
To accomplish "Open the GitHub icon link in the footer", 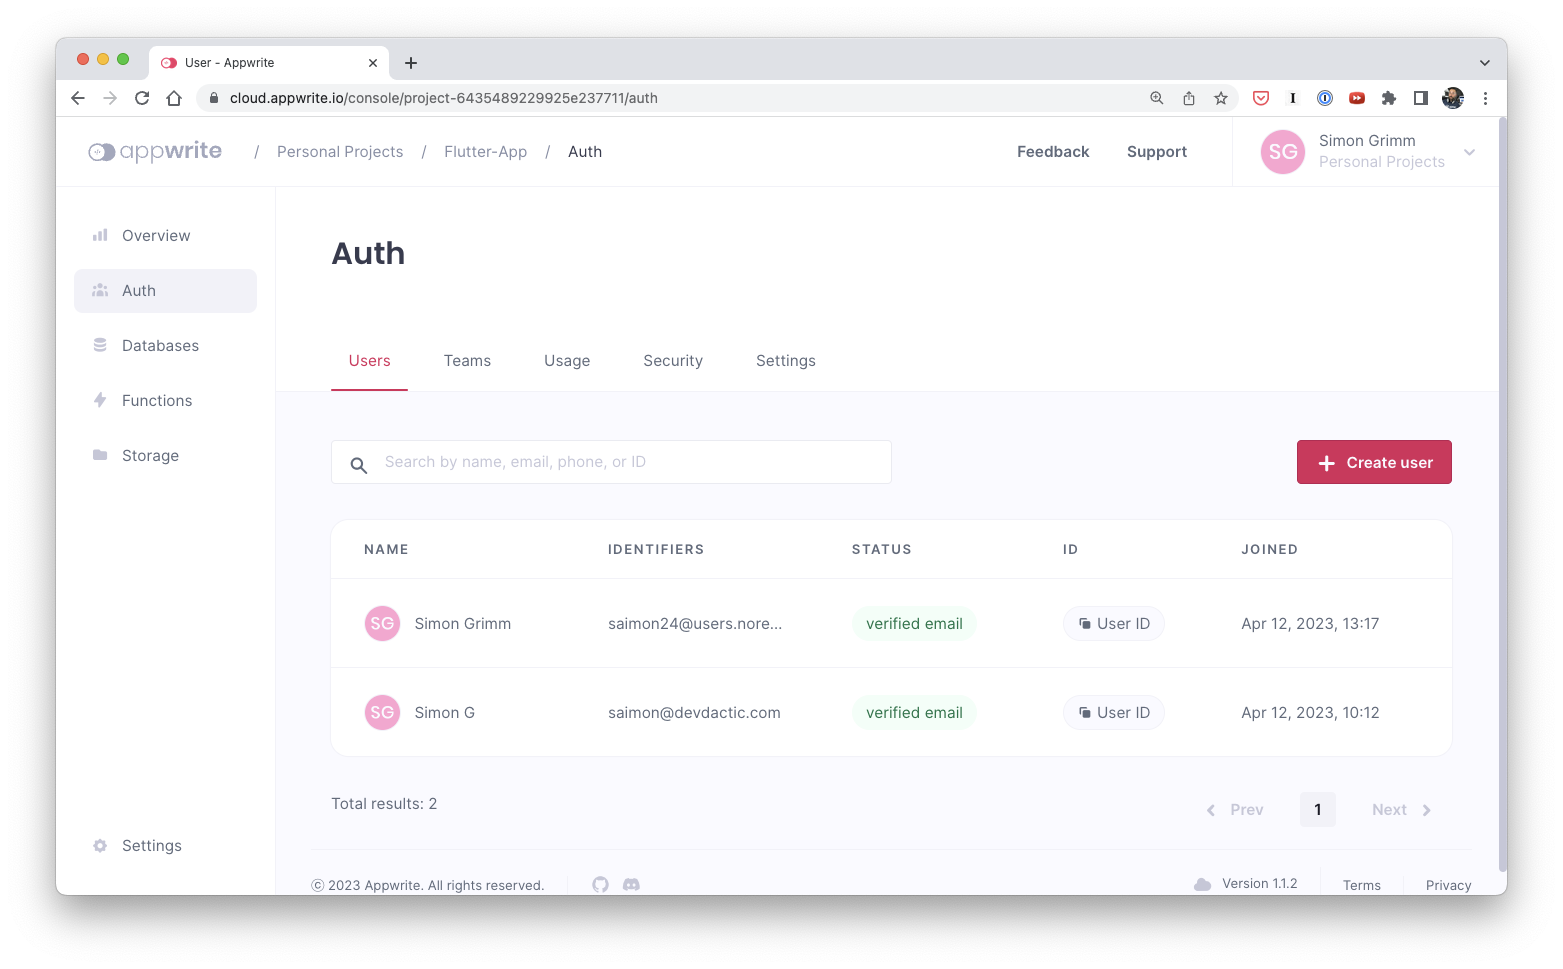I will [600, 885].
